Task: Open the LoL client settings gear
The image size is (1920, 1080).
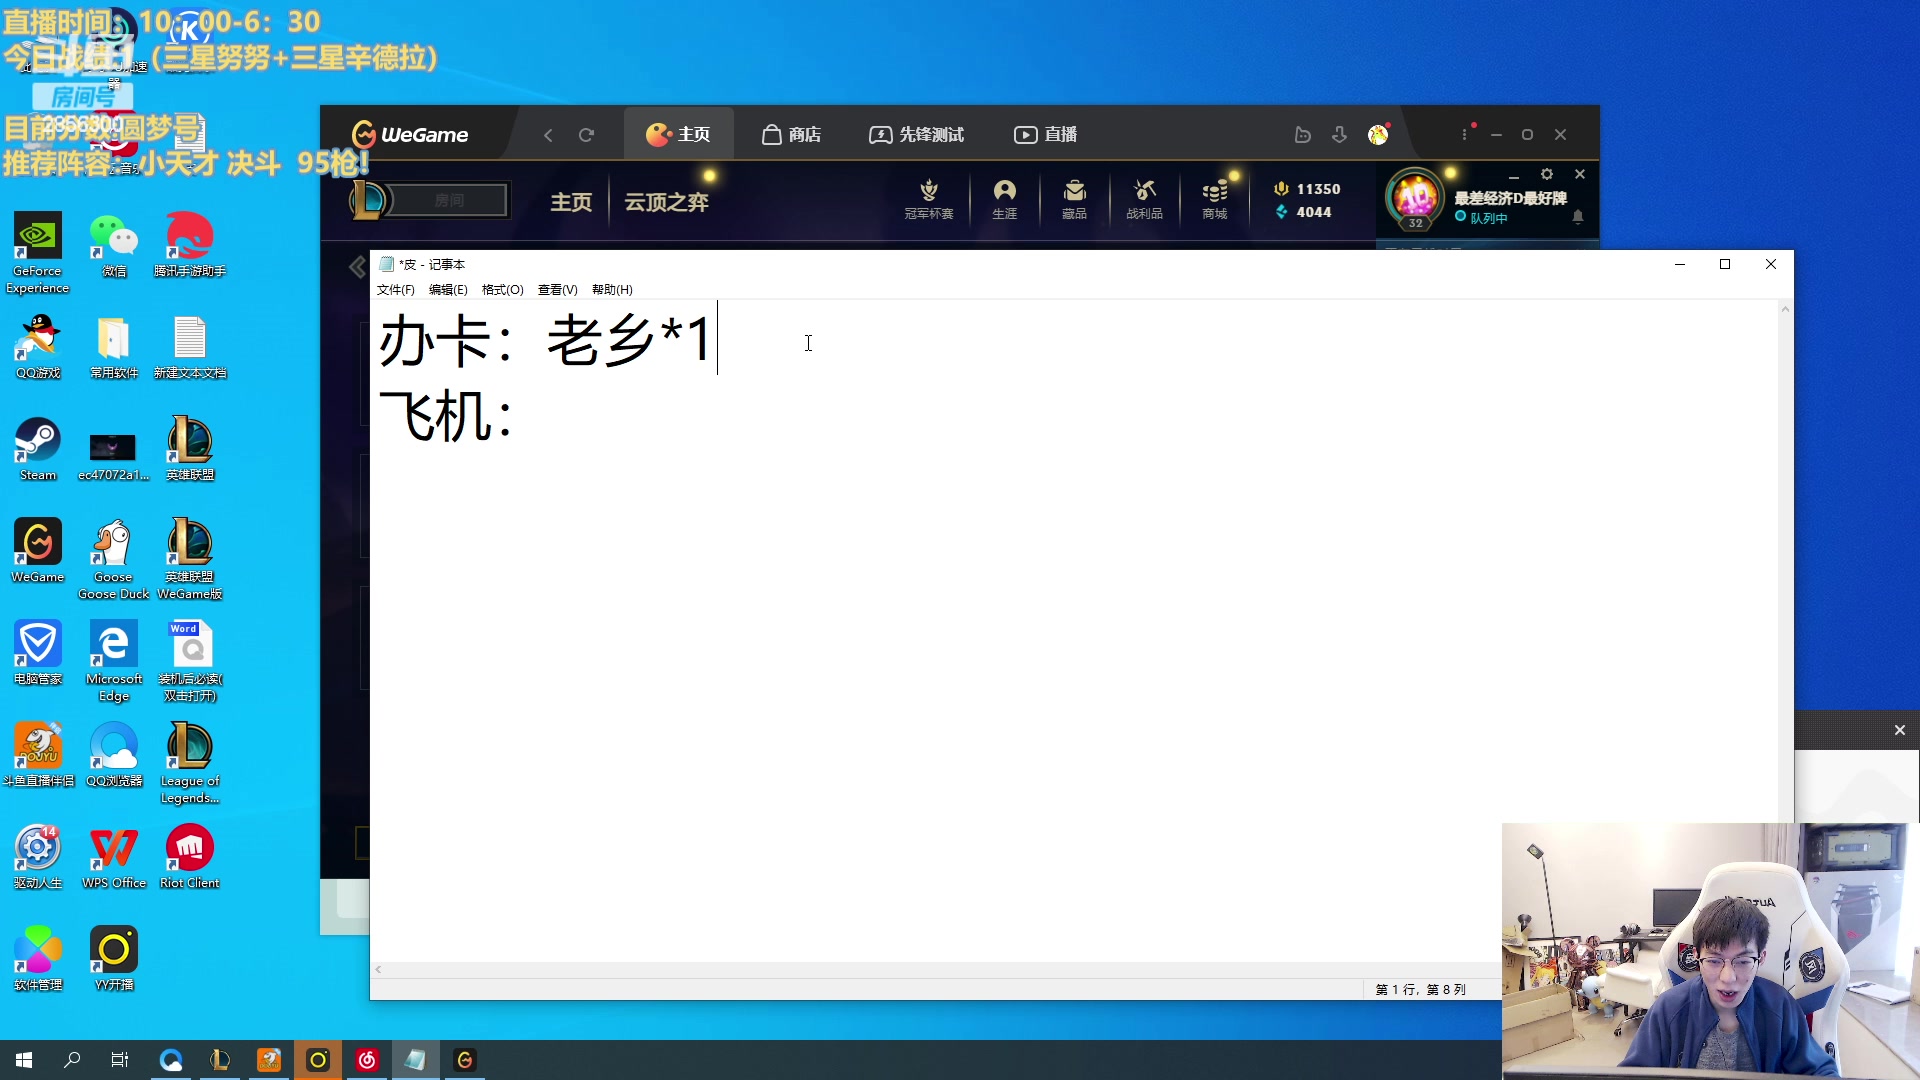Action: [x=1546, y=173]
